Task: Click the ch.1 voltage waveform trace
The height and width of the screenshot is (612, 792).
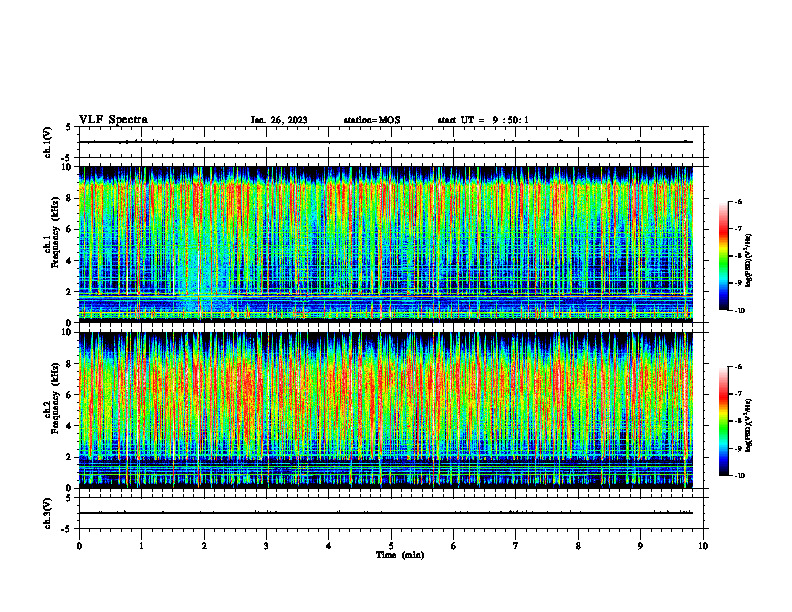Action: pyautogui.click(x=386, y=142)
